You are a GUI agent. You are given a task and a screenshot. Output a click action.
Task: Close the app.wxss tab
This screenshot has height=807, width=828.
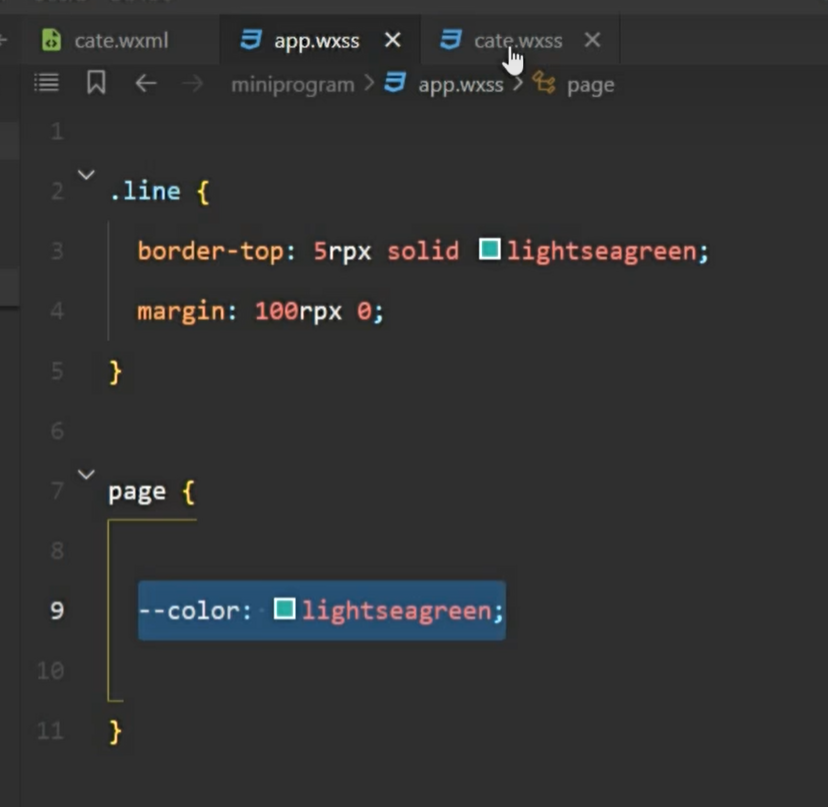coord(393,40)
